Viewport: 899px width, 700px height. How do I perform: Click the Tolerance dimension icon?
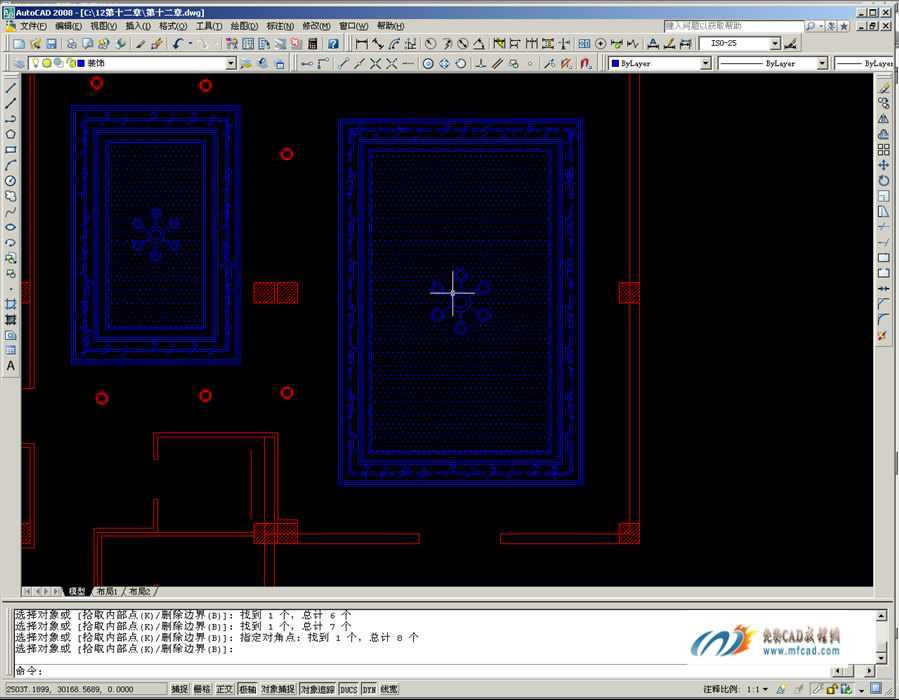coord(584,44)
